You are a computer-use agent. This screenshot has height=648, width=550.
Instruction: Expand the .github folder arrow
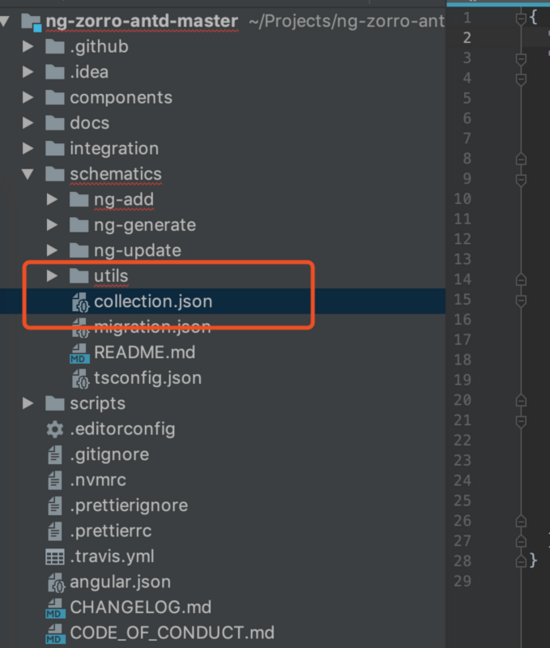pos(28,46)
